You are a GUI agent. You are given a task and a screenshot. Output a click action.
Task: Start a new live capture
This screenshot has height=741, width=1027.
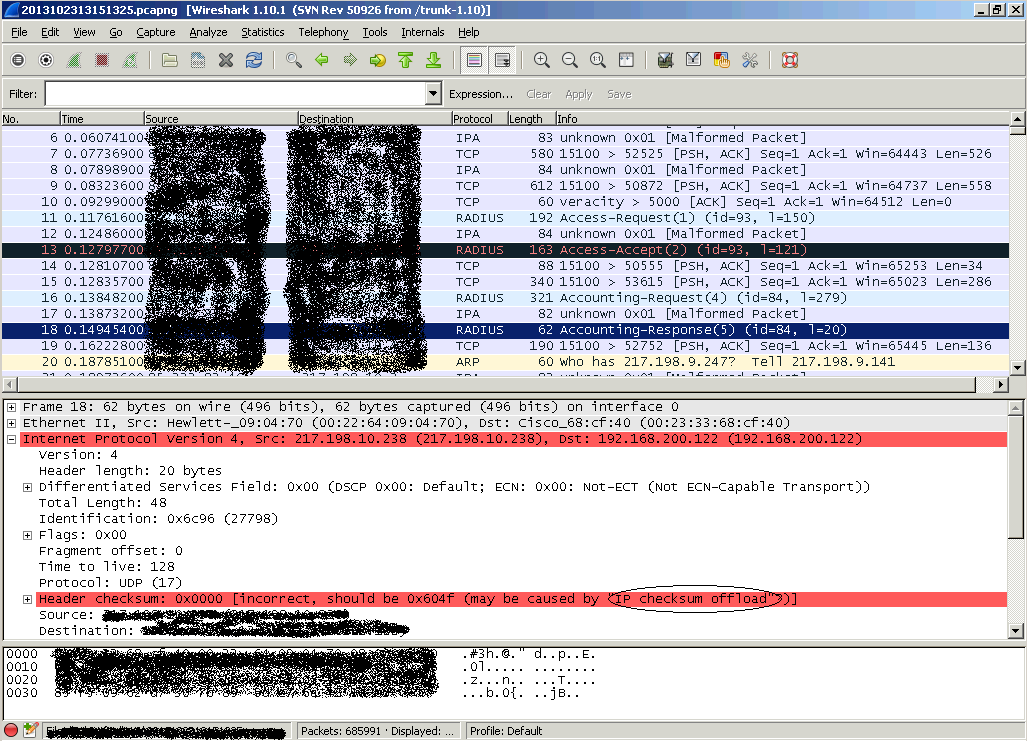[x=74, y=60]
